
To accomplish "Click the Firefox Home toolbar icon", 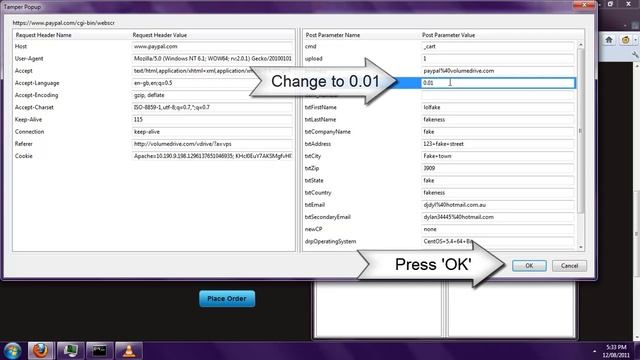I will [609, 40].
